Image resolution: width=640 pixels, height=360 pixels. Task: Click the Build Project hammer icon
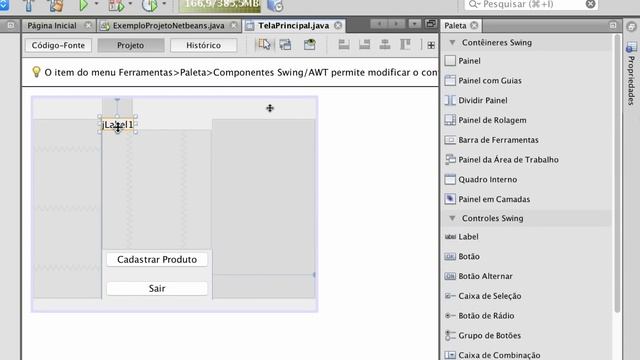[x=29, y=5]
